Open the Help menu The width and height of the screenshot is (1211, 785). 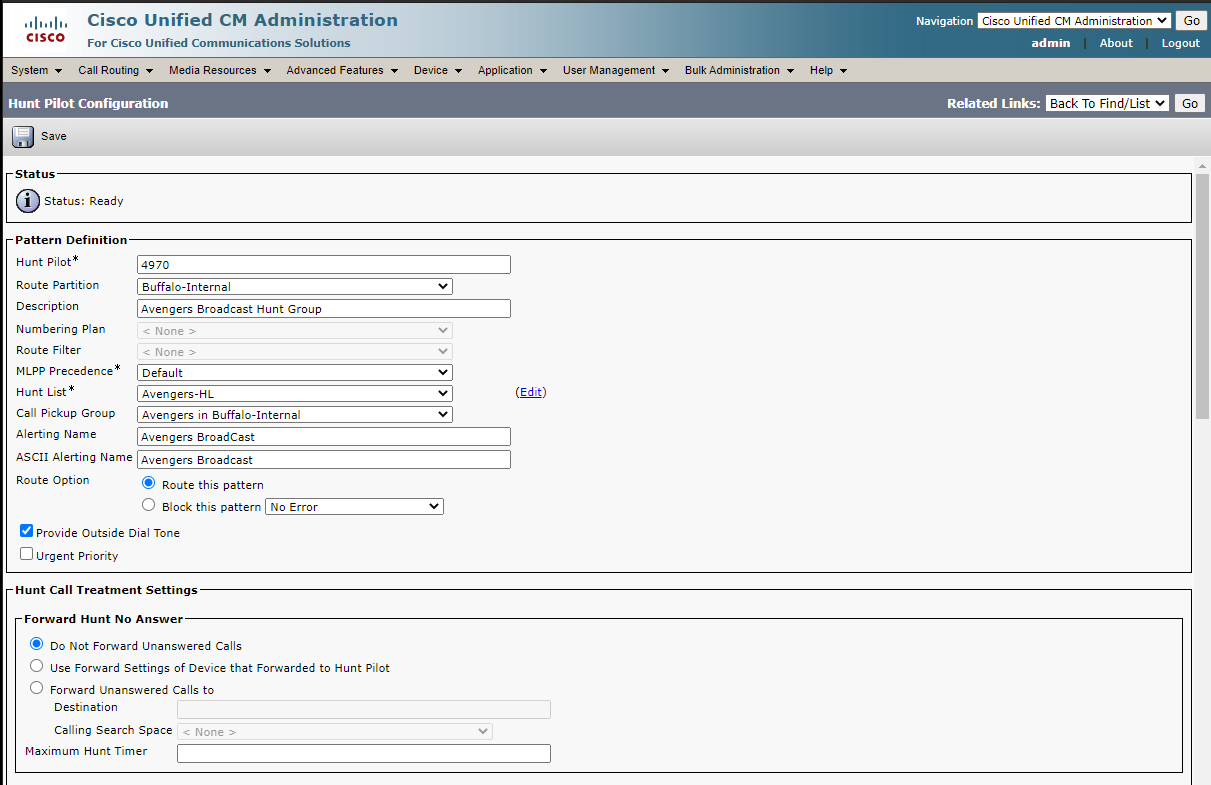[828, 70]
